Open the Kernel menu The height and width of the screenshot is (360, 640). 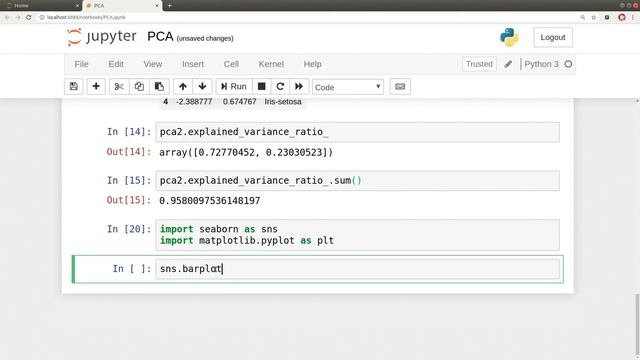point(271,64)
